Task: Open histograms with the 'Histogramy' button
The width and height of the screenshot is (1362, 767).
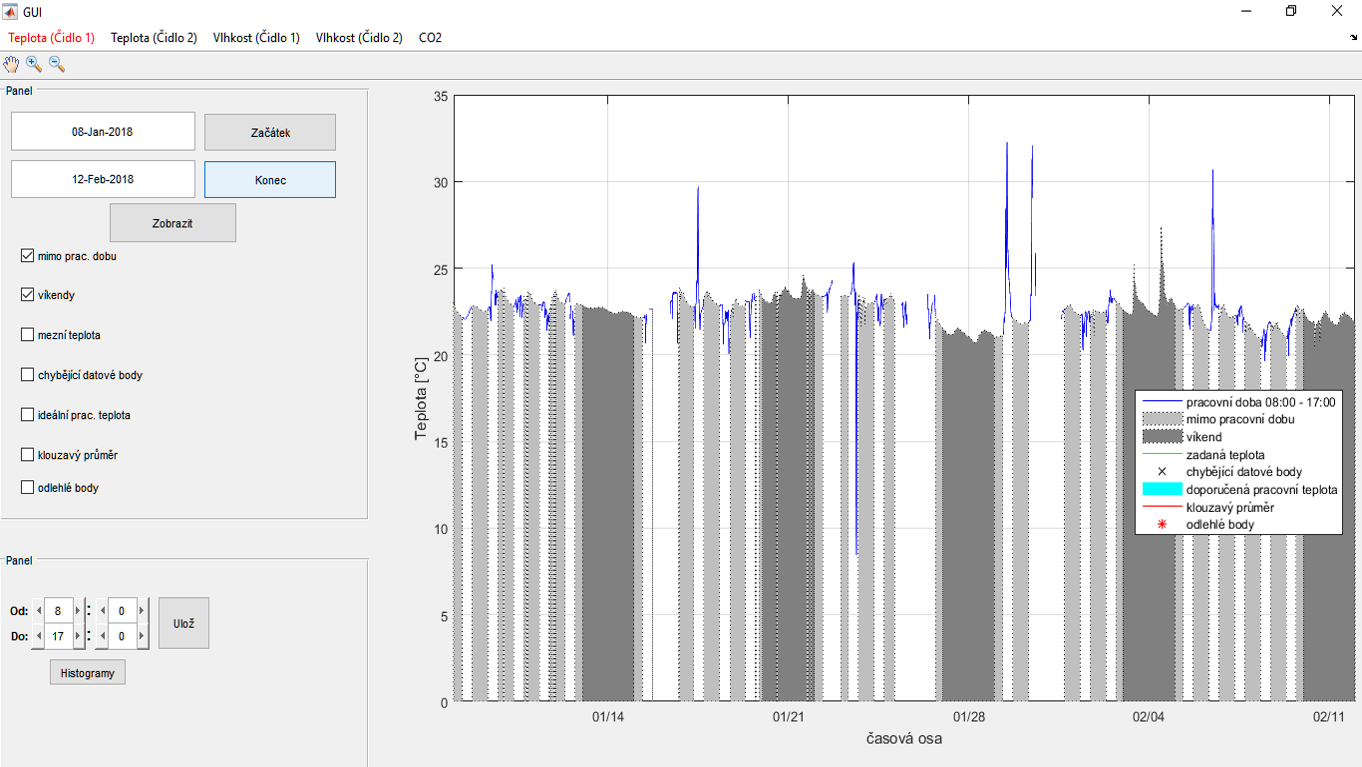Action: [87, 673]
